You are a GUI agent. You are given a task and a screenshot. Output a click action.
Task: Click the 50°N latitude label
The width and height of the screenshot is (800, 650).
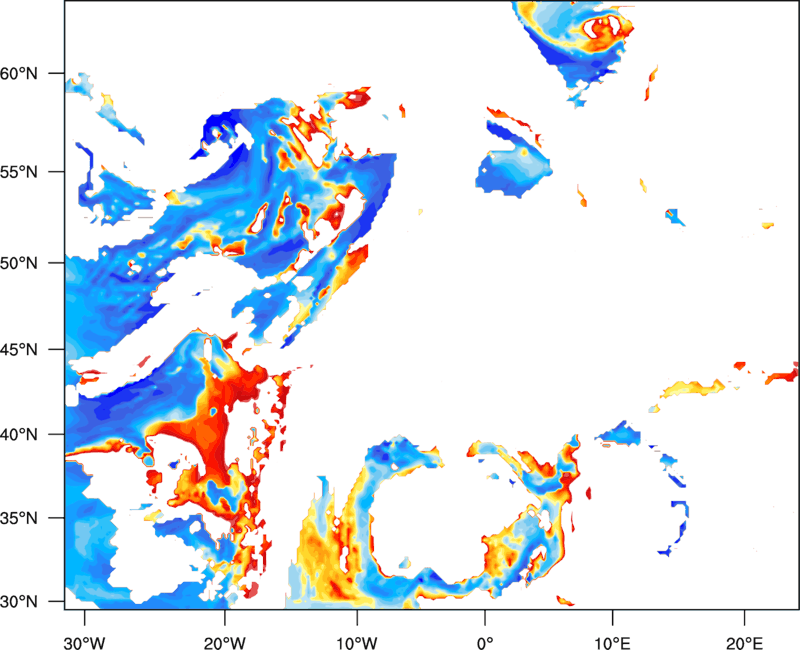tap(19, 263)
